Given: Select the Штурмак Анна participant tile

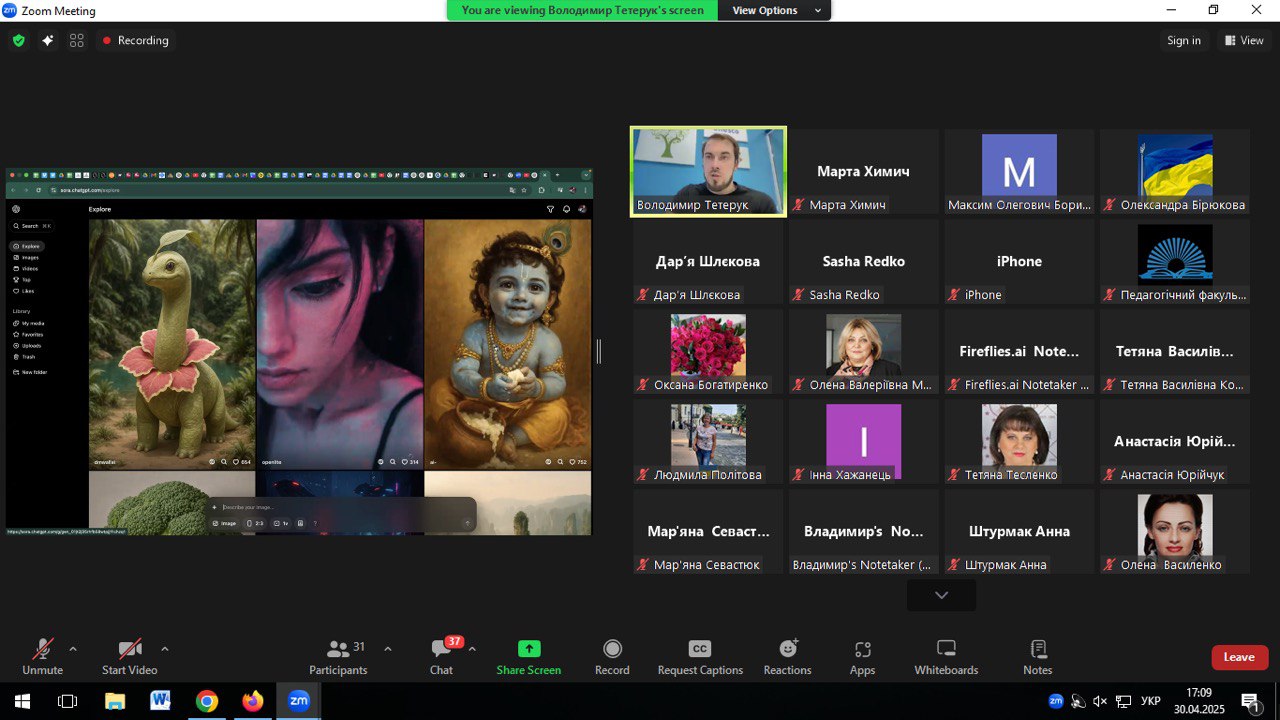Looking at the screenshot, I should (x=1019, y=532).
